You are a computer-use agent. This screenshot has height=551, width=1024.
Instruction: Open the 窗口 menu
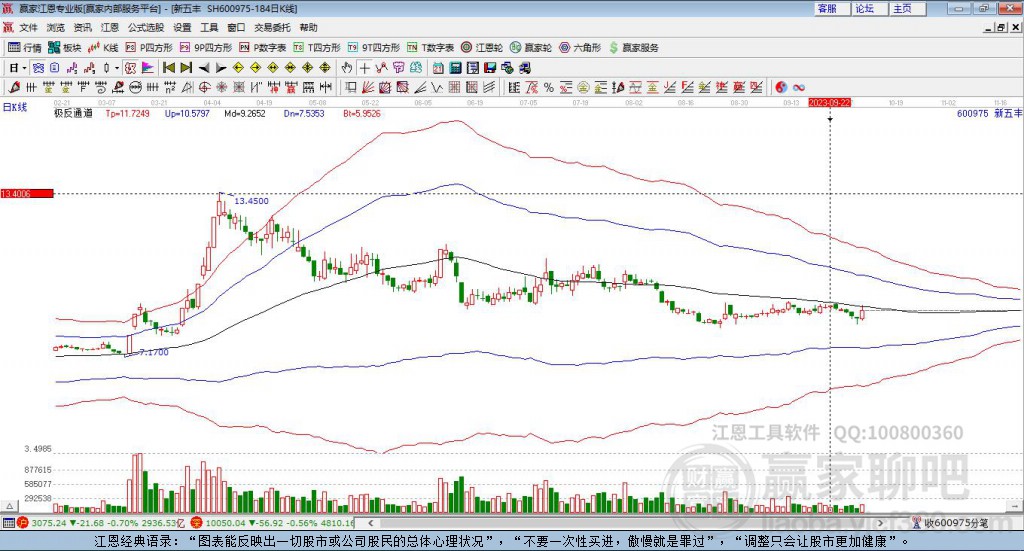pos(236,27)
